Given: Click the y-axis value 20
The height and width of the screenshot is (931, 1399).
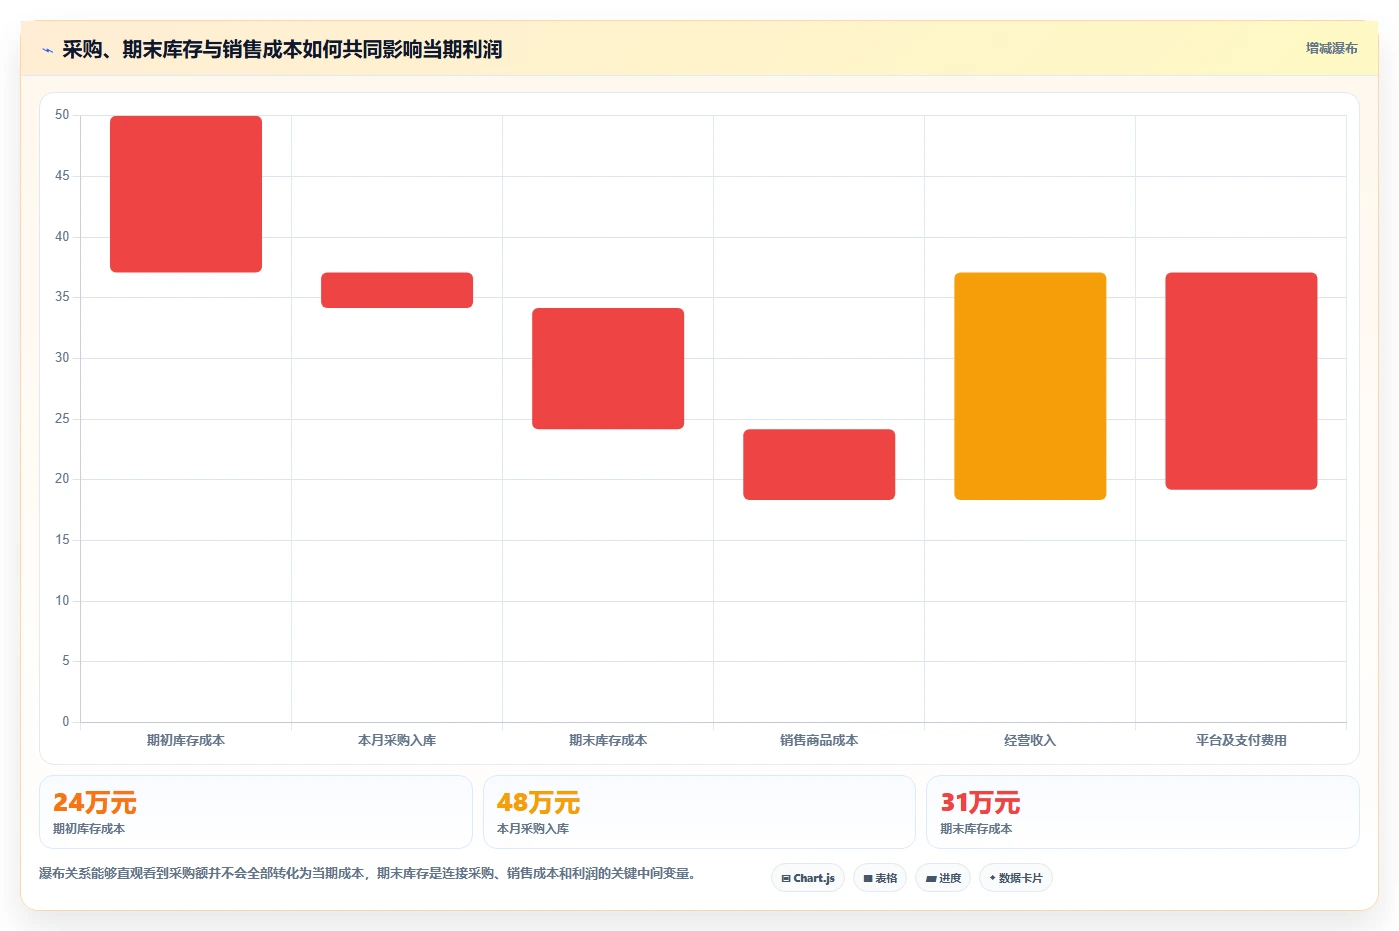Looking at the screenshot, I should (62, 479).
